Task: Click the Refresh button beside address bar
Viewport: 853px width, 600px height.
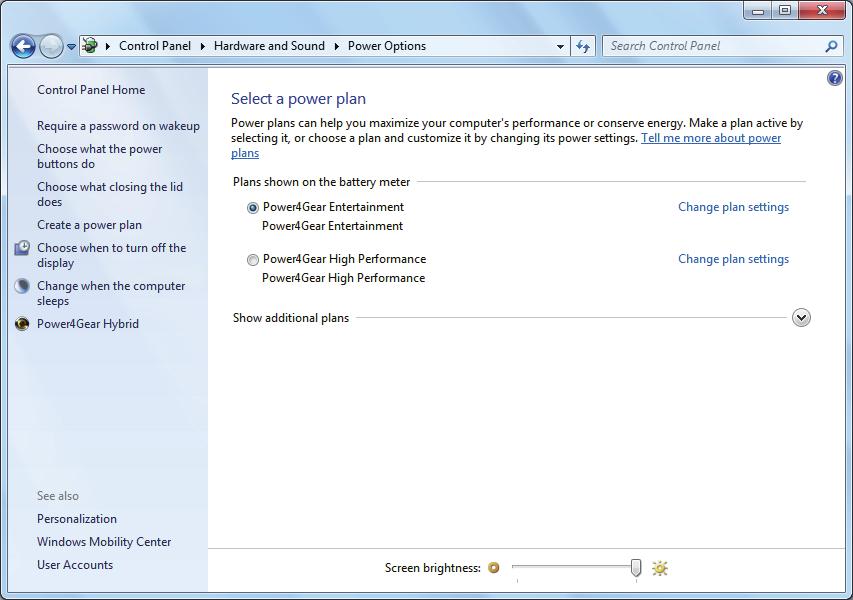Action: [x=583, y=46]
